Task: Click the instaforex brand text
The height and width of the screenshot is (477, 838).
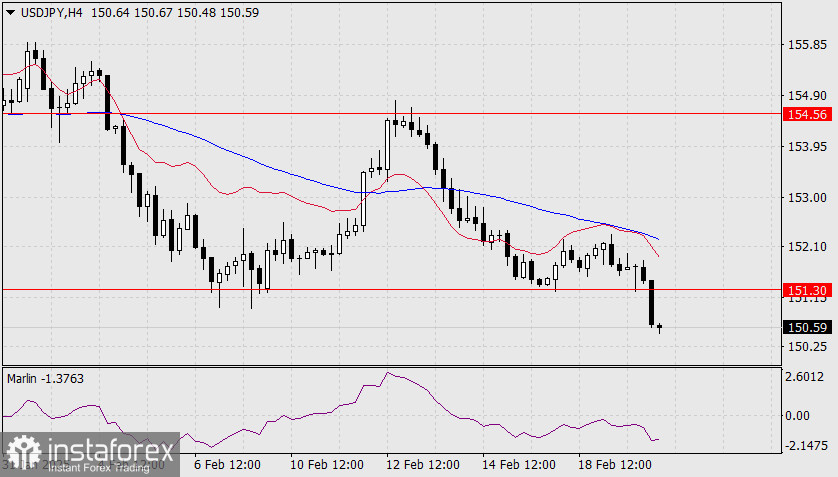Action: click(x=111, y=451)
